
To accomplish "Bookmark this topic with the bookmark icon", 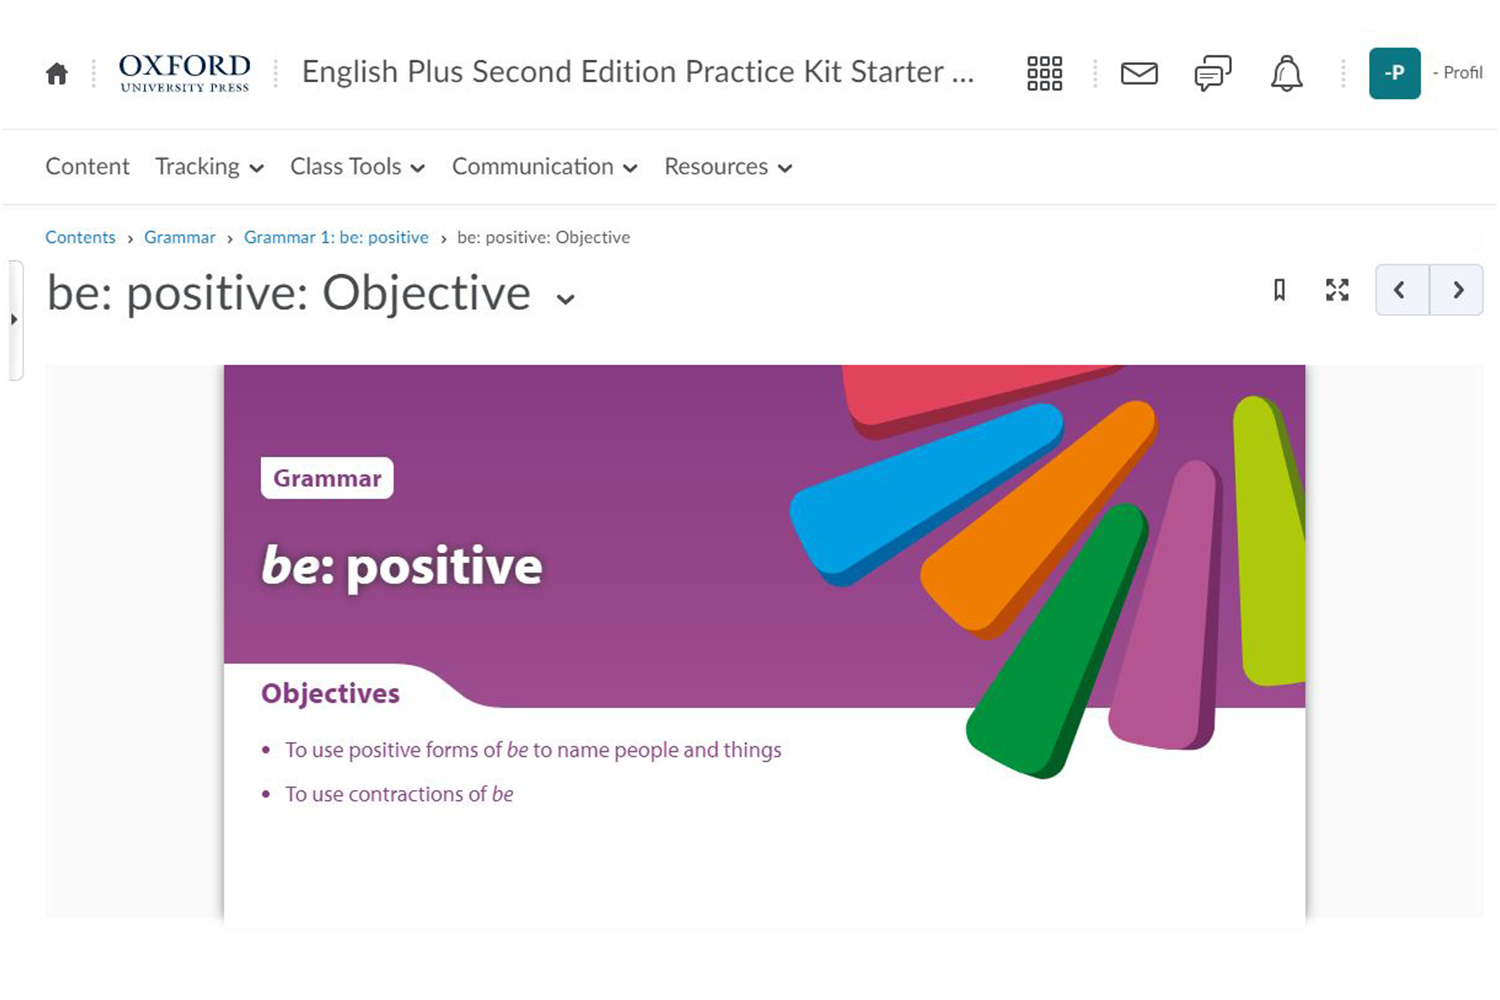I will point(1279,290).
